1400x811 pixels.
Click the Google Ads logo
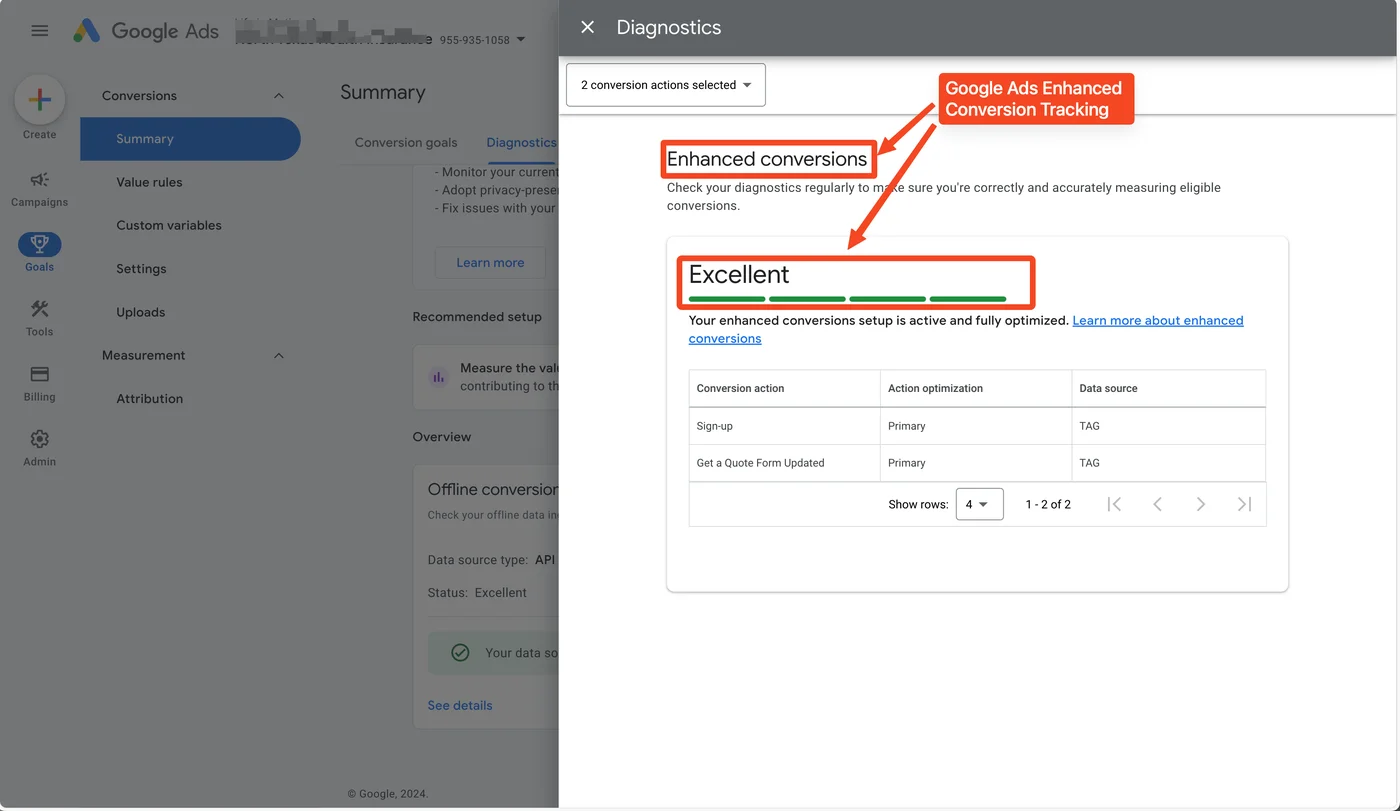tap(145, 29)
